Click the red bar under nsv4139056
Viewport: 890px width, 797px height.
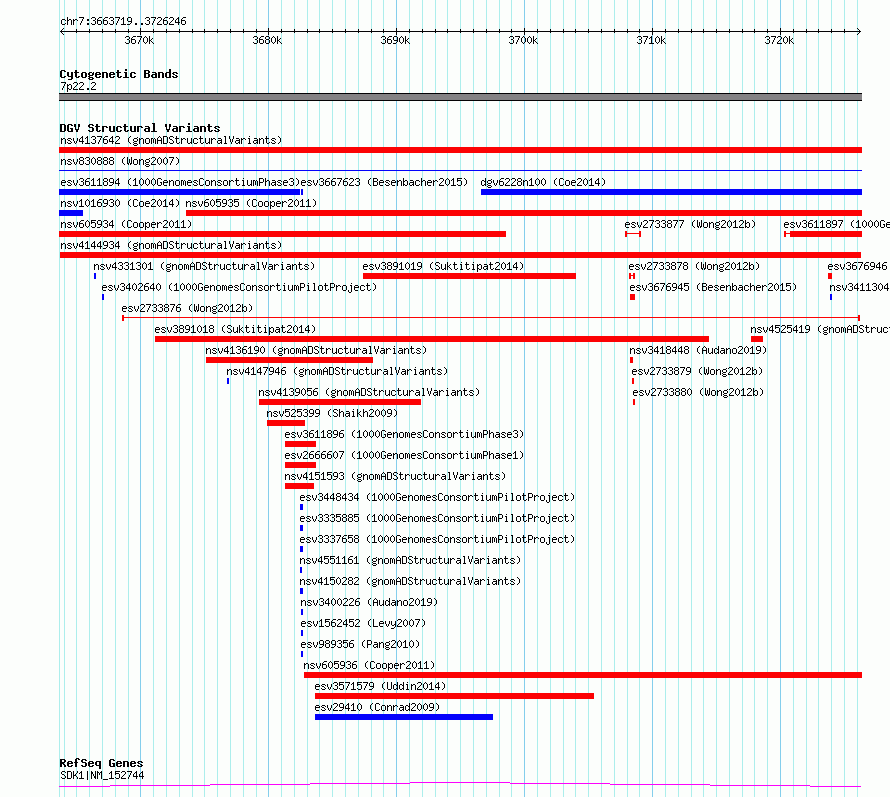point(340,402)
